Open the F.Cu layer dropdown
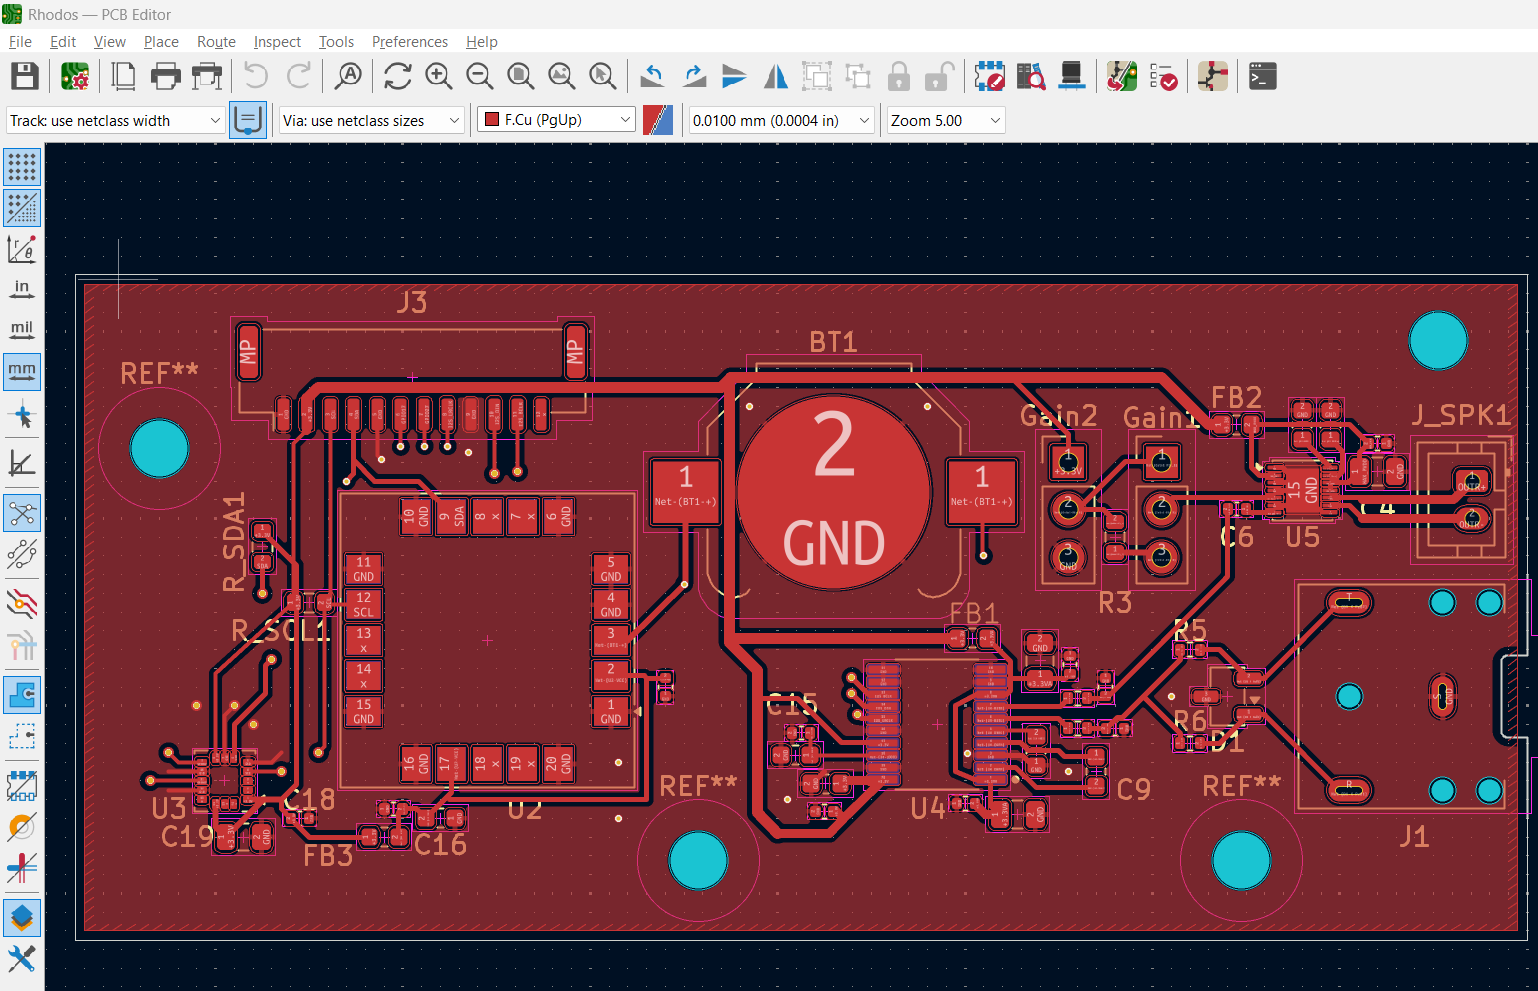This screenshot has width=1538, height=991. (556, 118)
